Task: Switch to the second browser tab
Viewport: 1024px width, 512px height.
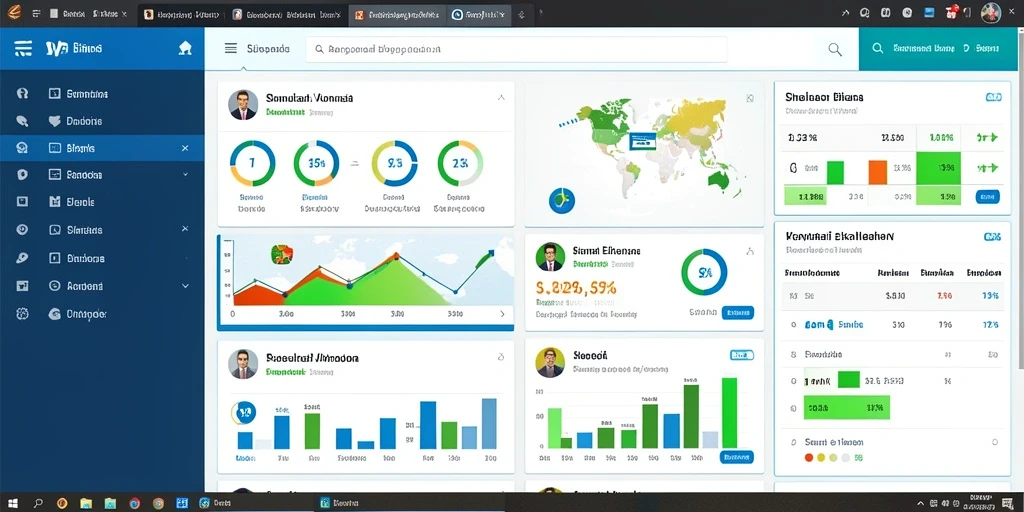Action: point(182,14)
